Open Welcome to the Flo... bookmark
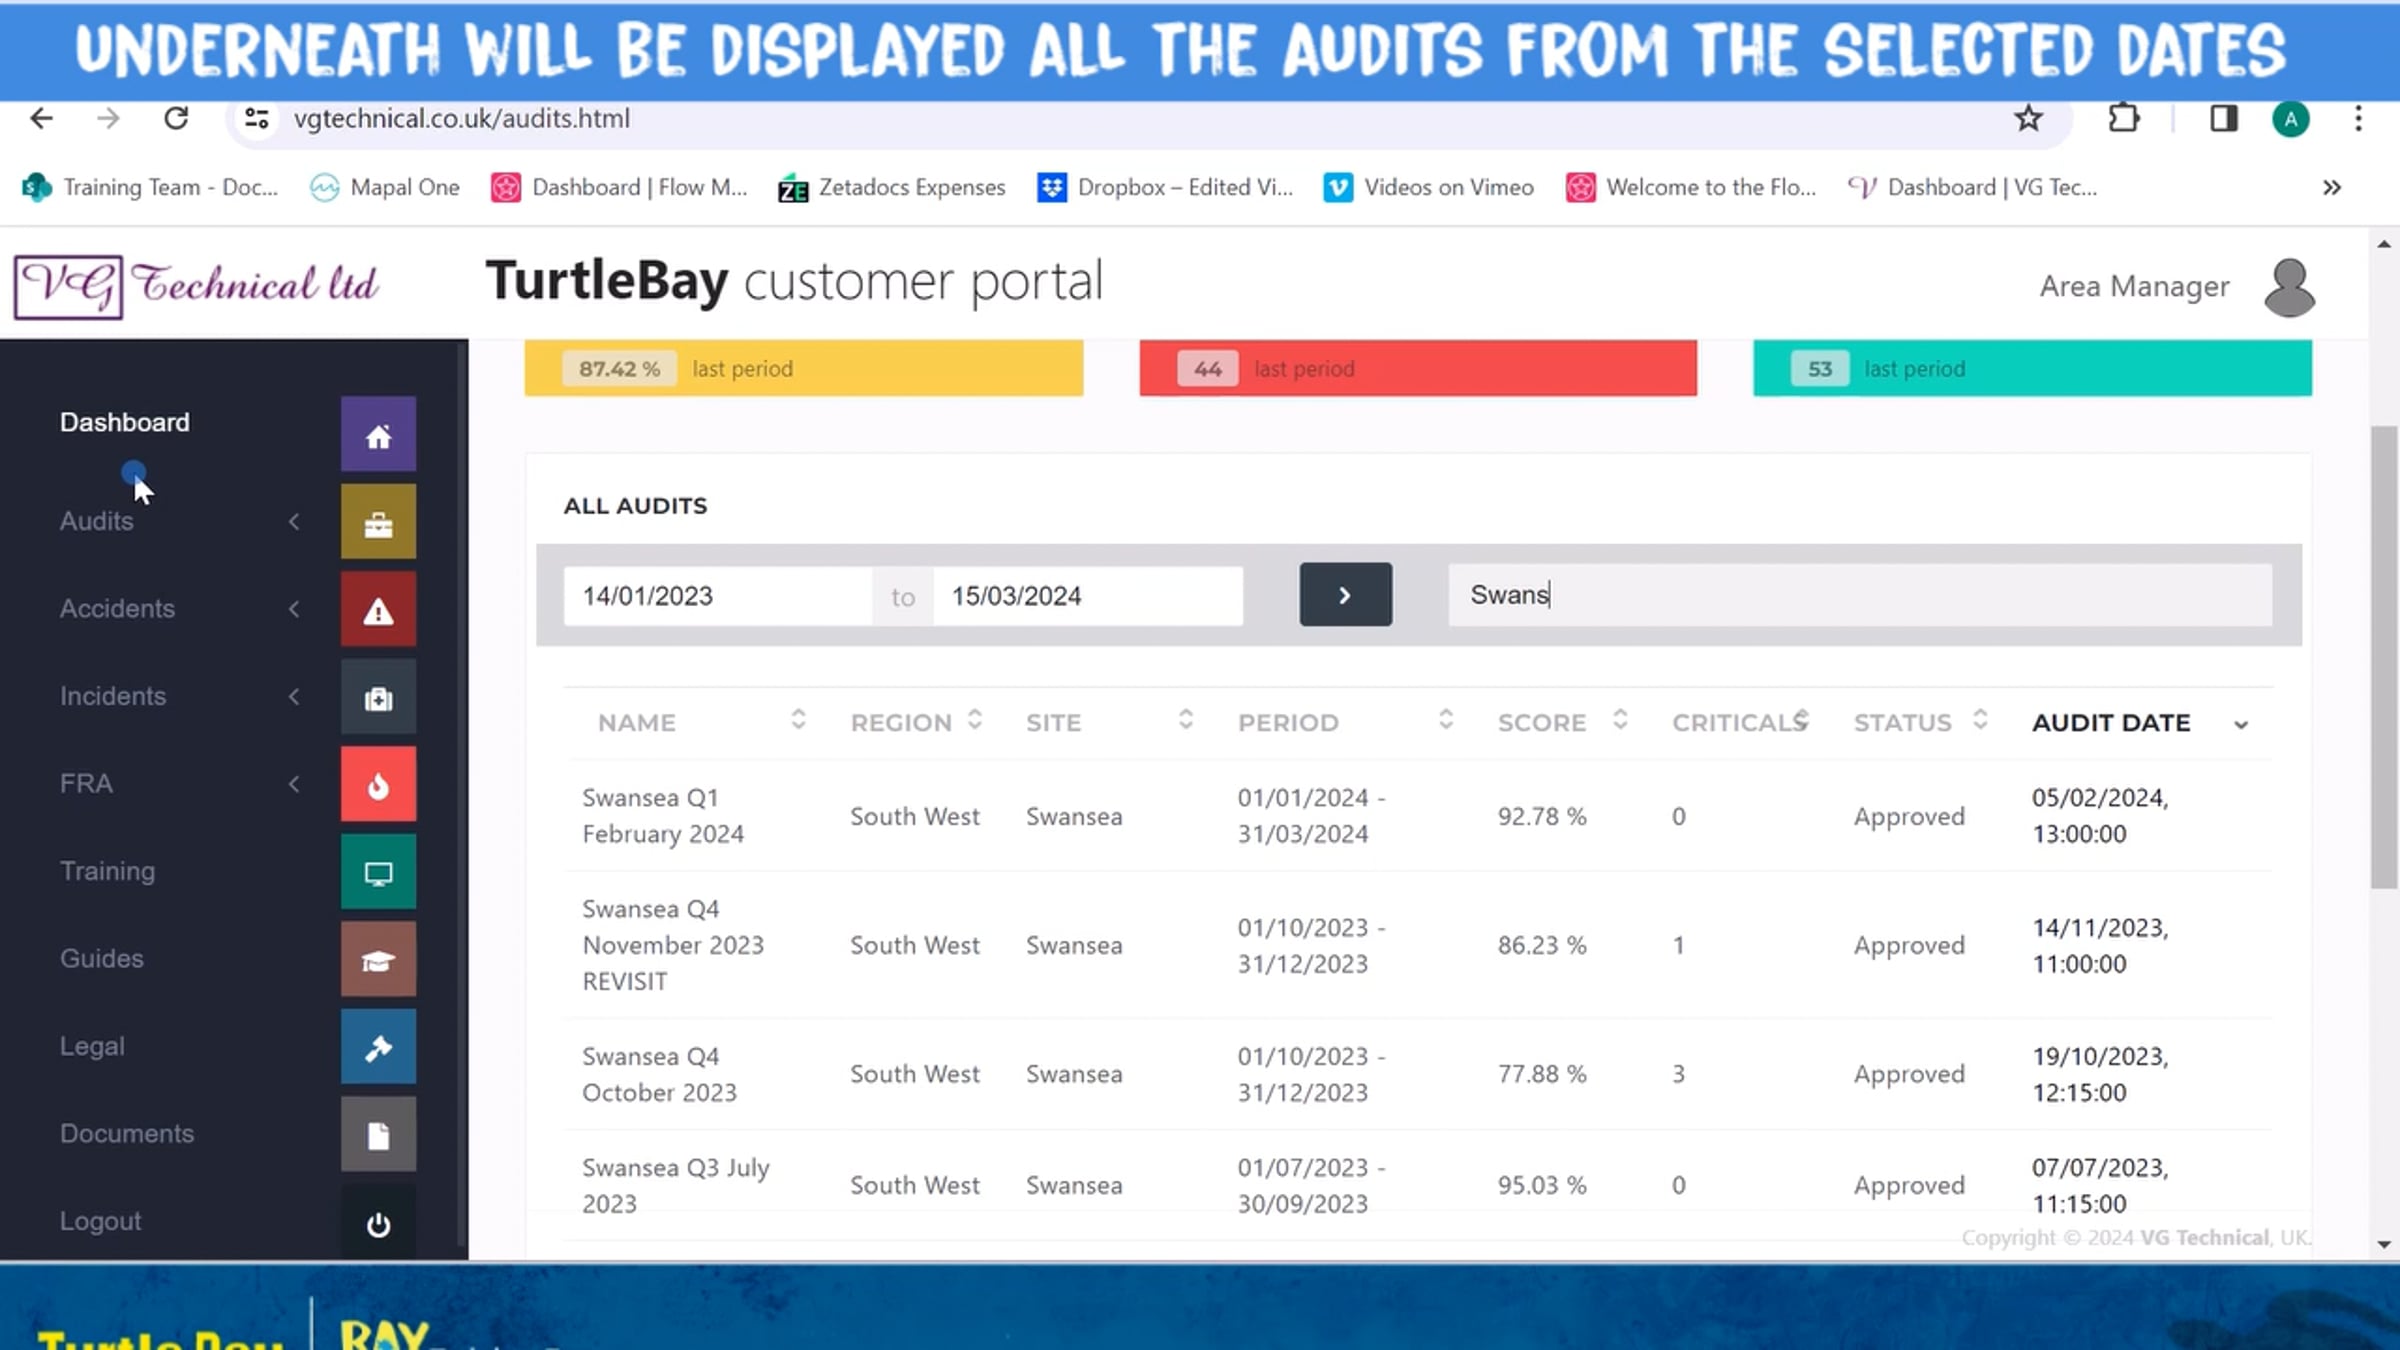This screenshot has height=1350, width=2400. (1691, 187)
